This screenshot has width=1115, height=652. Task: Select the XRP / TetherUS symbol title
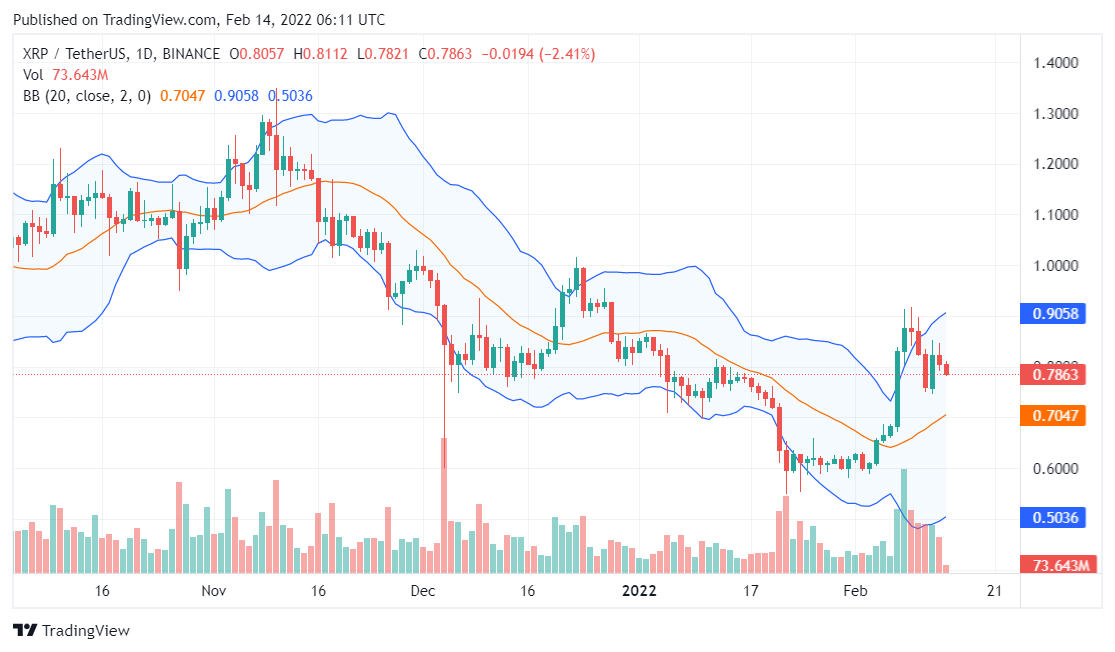coord(71,53)
